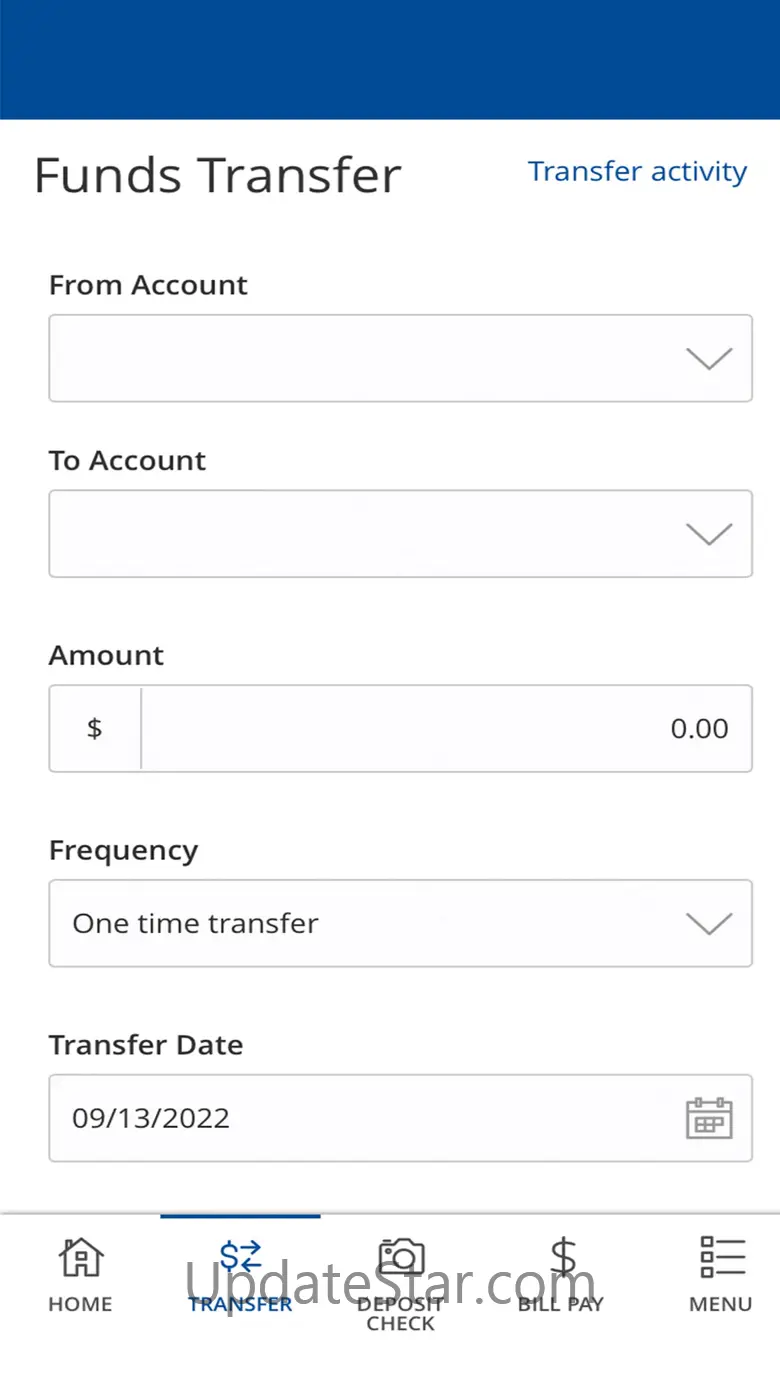This screenshot has width=780, height=1387.
Task: Open the Menu list icon
Action: point(722,1257)
